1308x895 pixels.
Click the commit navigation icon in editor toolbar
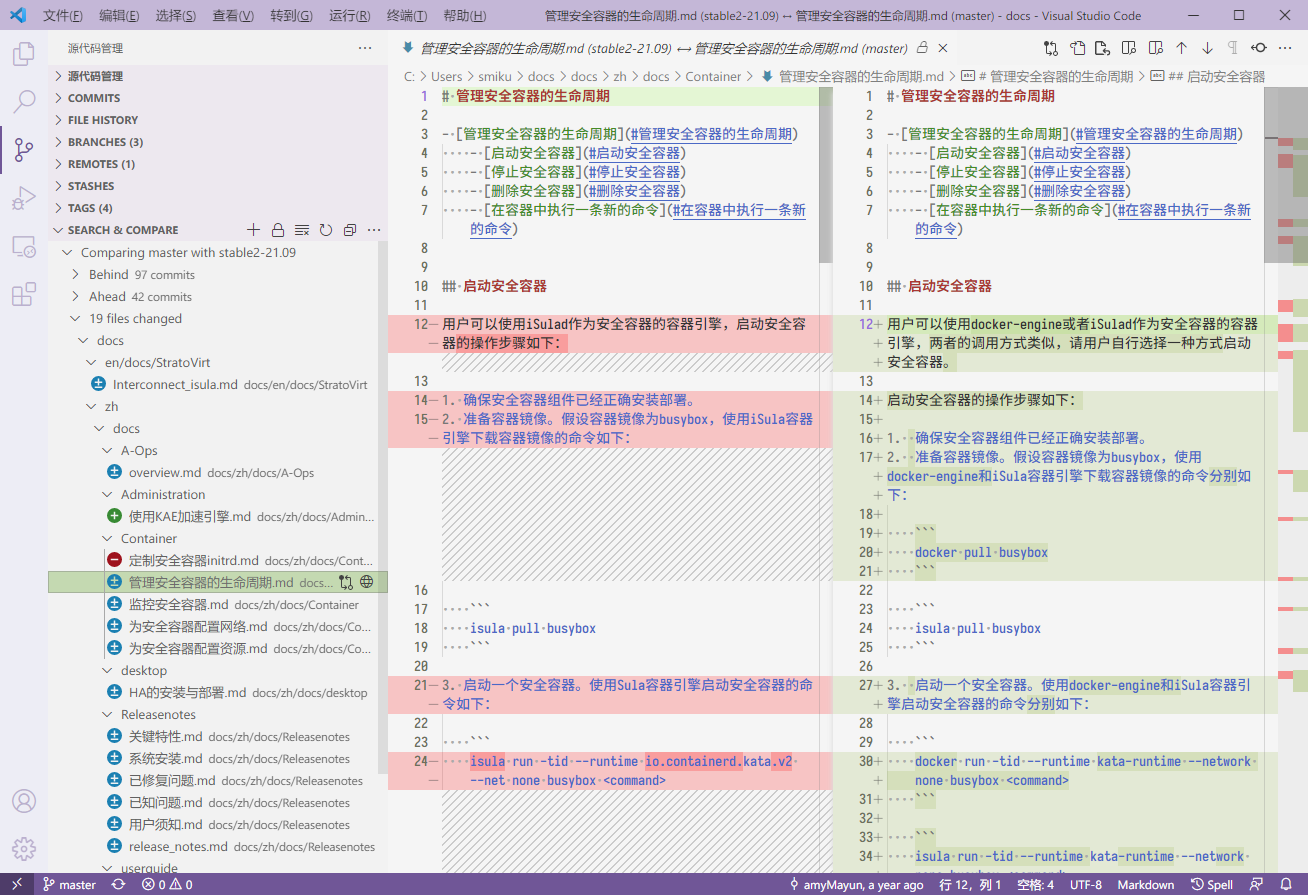click(x=1259, y=48)
